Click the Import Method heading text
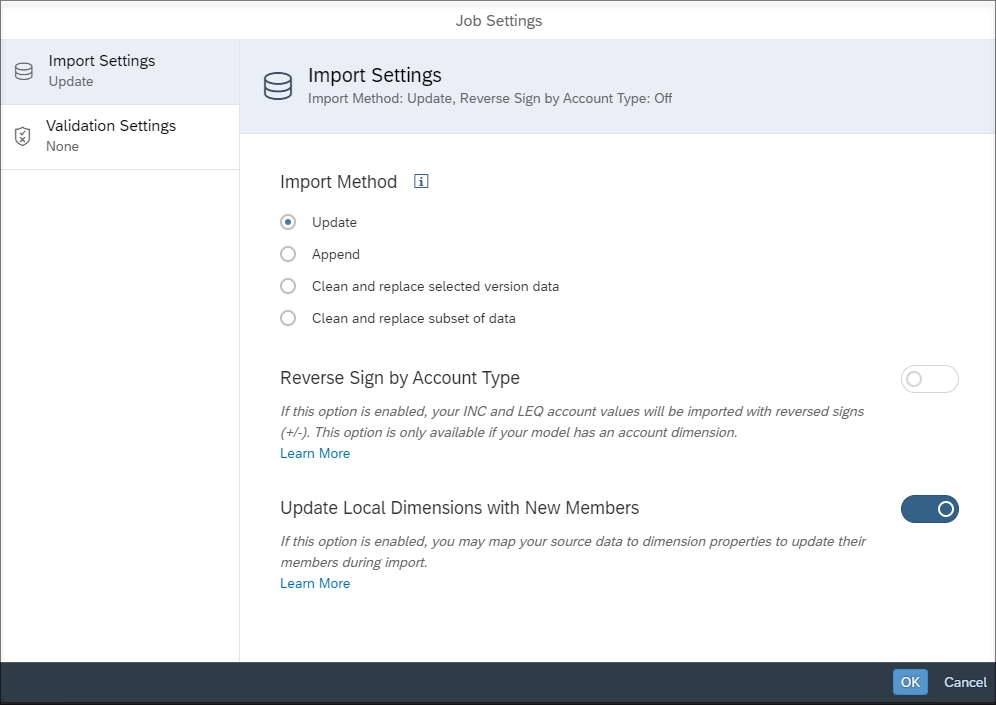The height and width of the screenshot is (705, 996). [x=339, y=182]
